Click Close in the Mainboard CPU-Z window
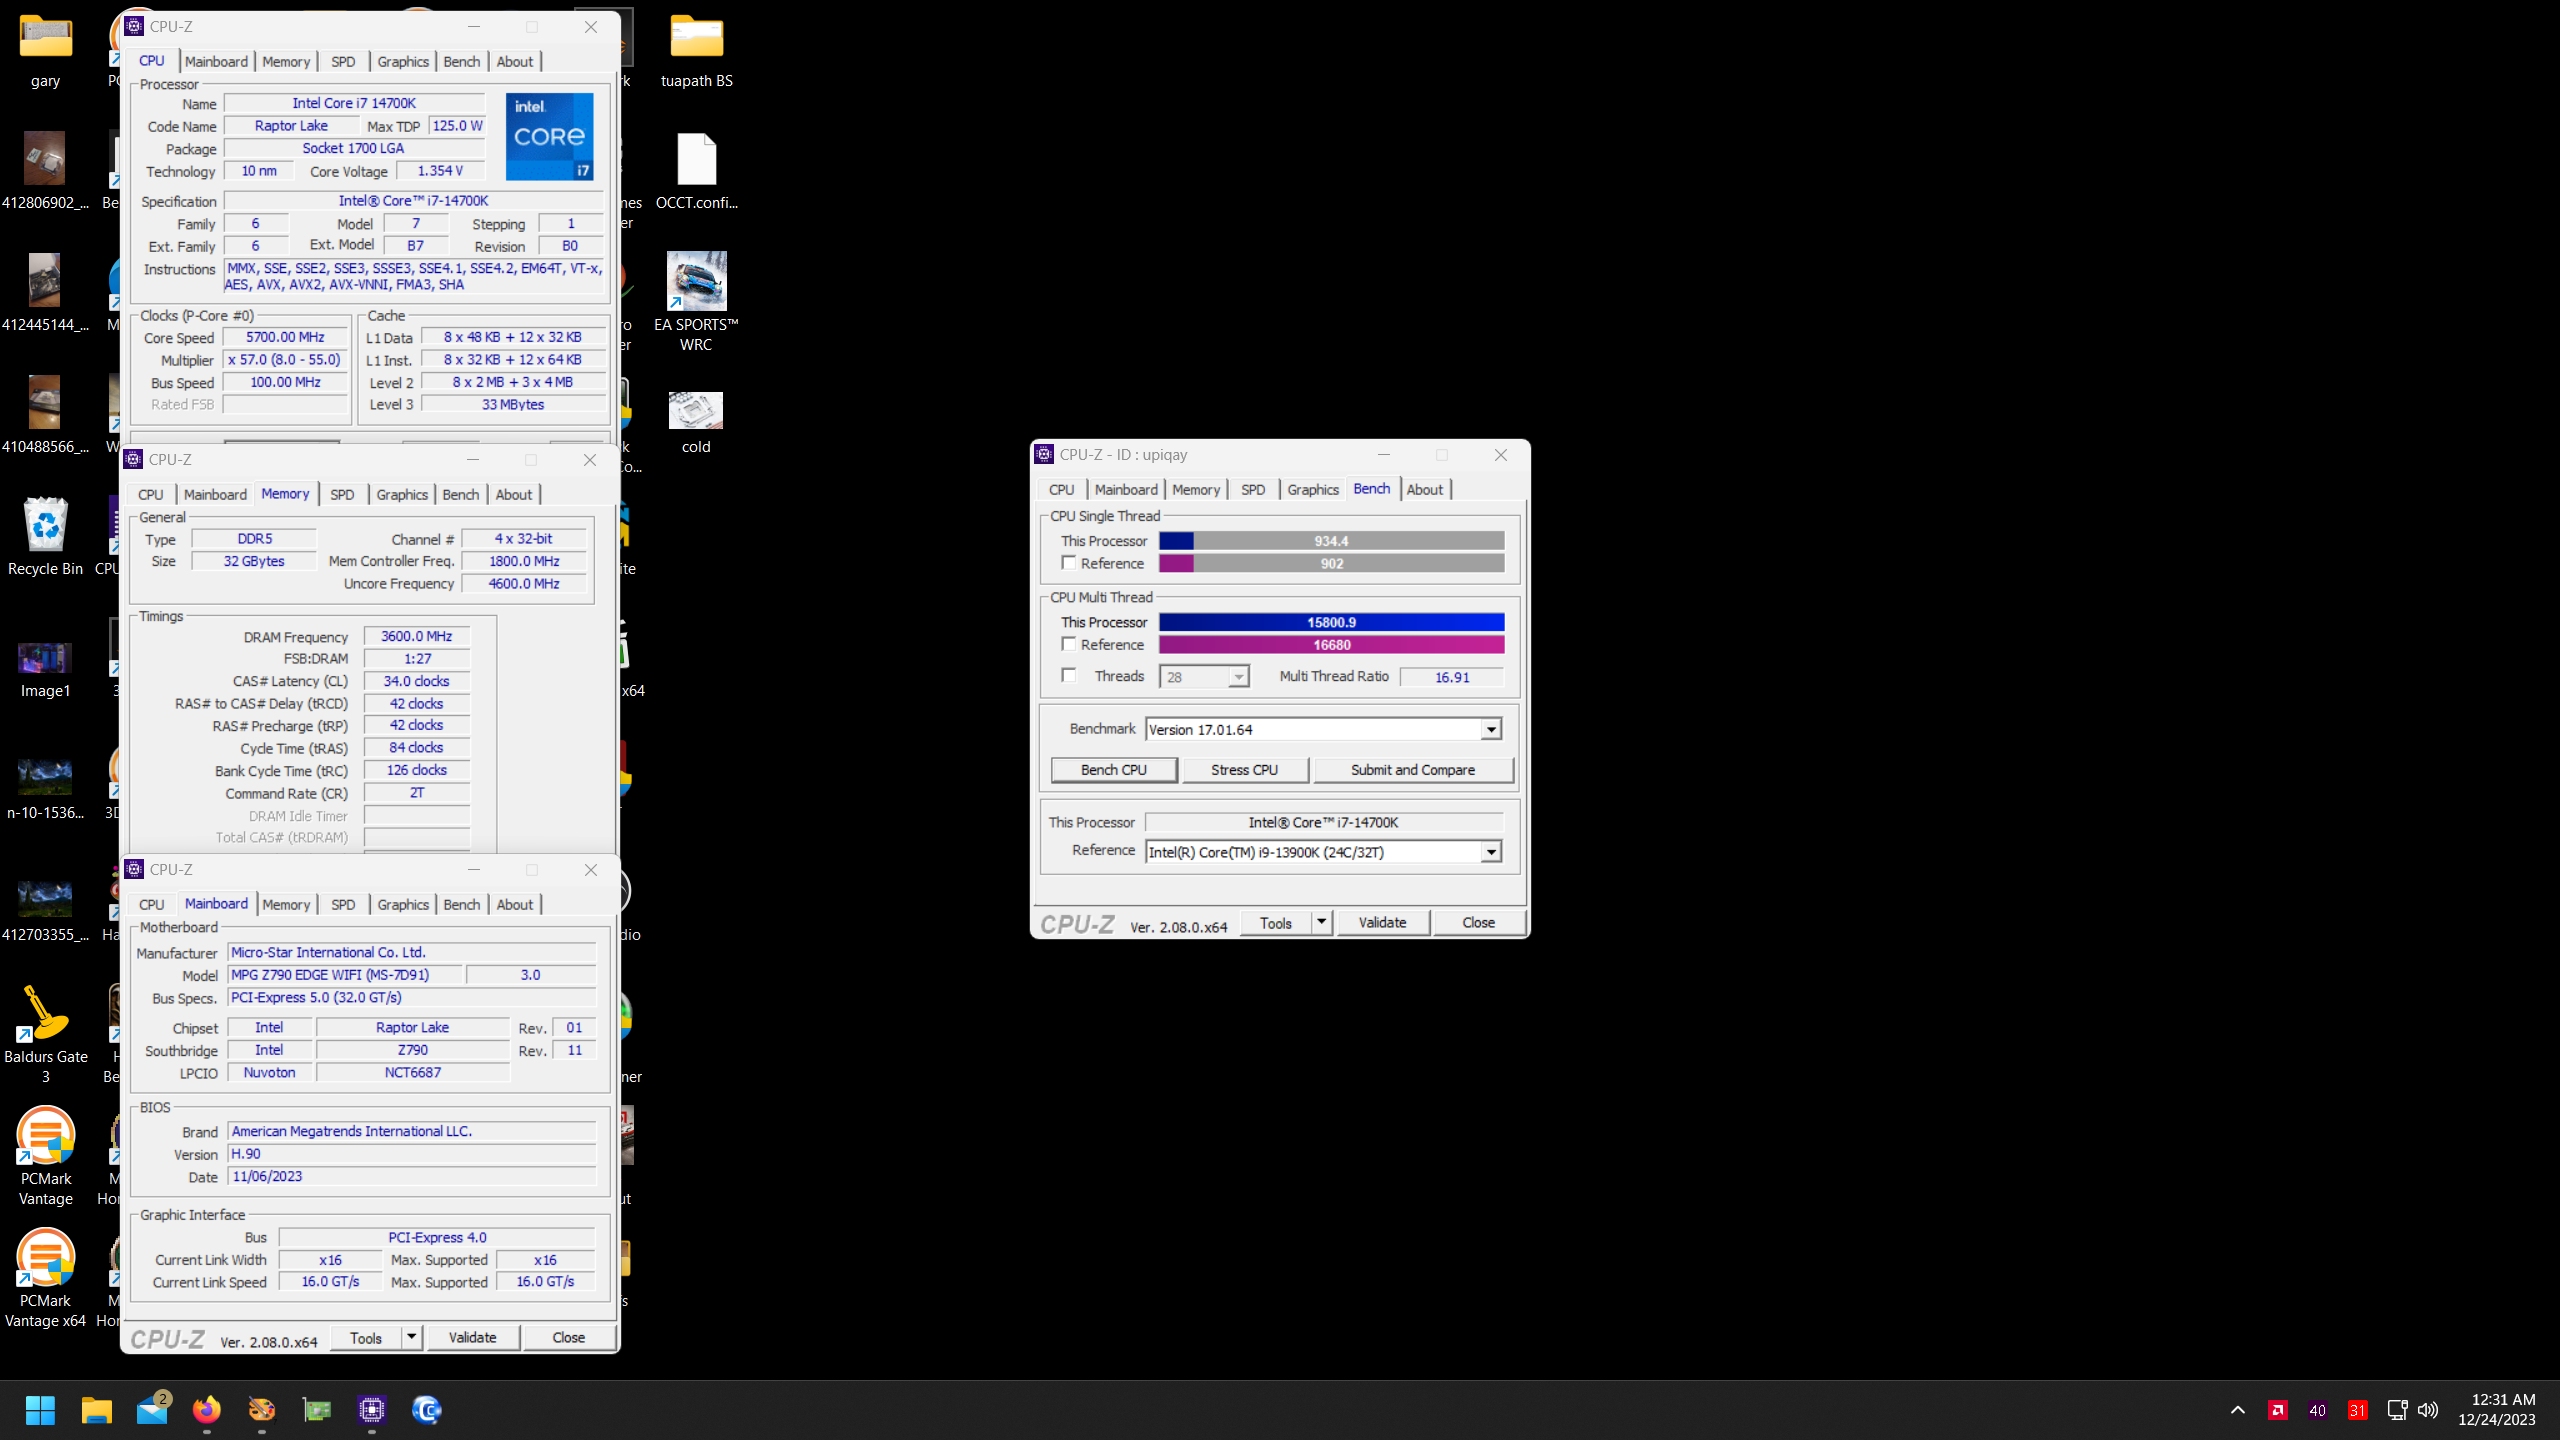 click(569, 1337)
